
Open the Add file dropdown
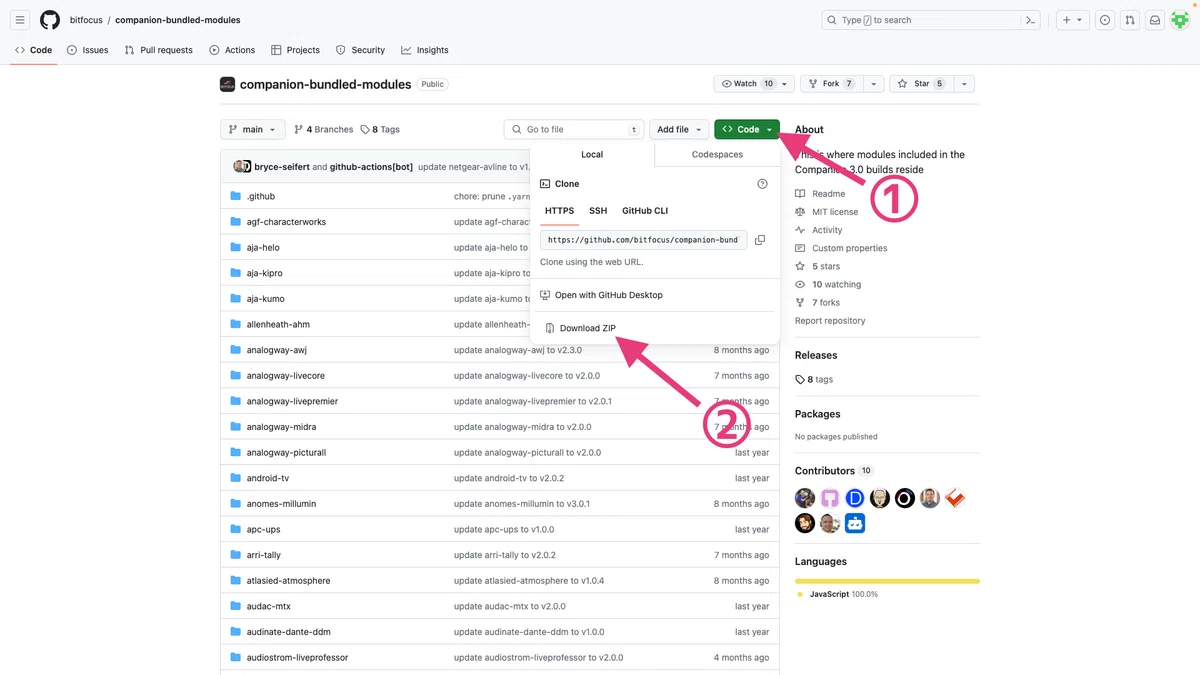(x=679, y=129)
